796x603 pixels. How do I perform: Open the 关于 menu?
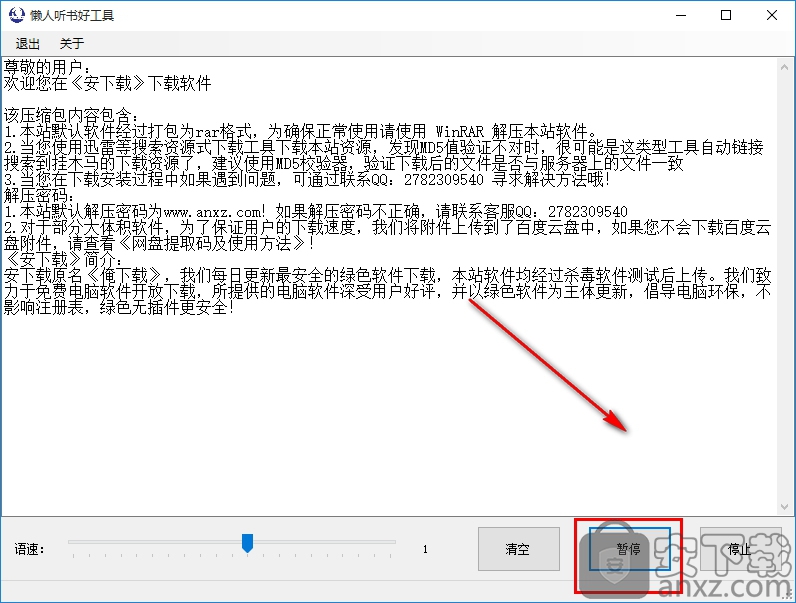tap(72, 44)
